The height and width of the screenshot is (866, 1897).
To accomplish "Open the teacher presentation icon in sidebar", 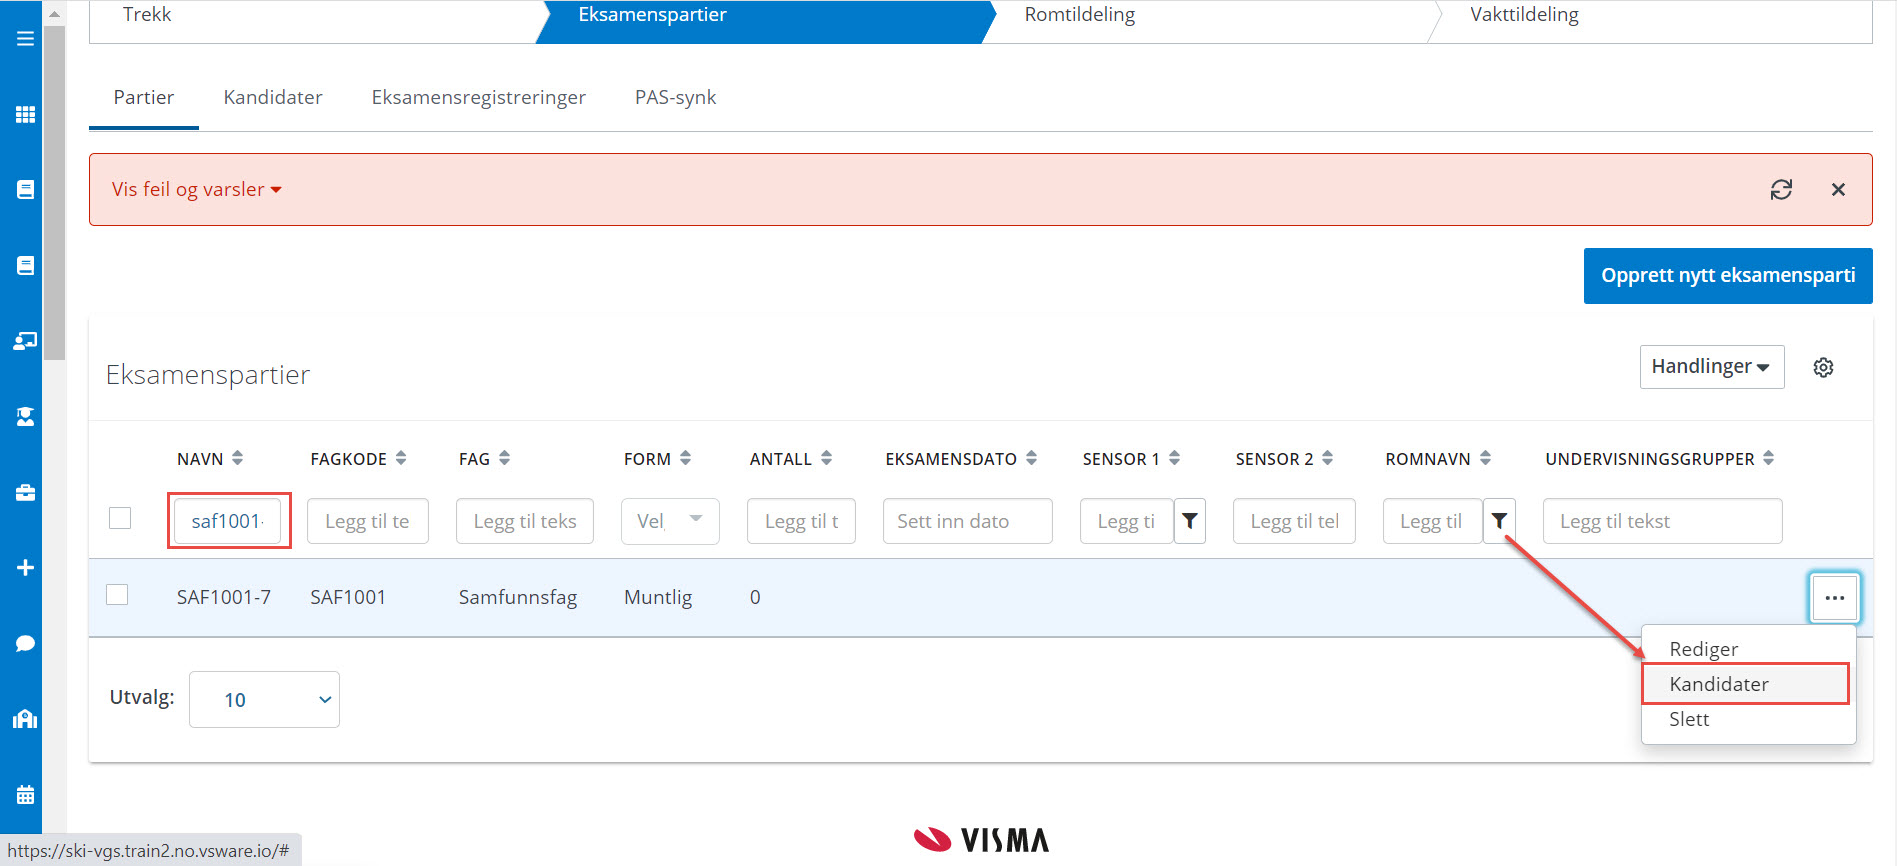I will pos(25,341).
